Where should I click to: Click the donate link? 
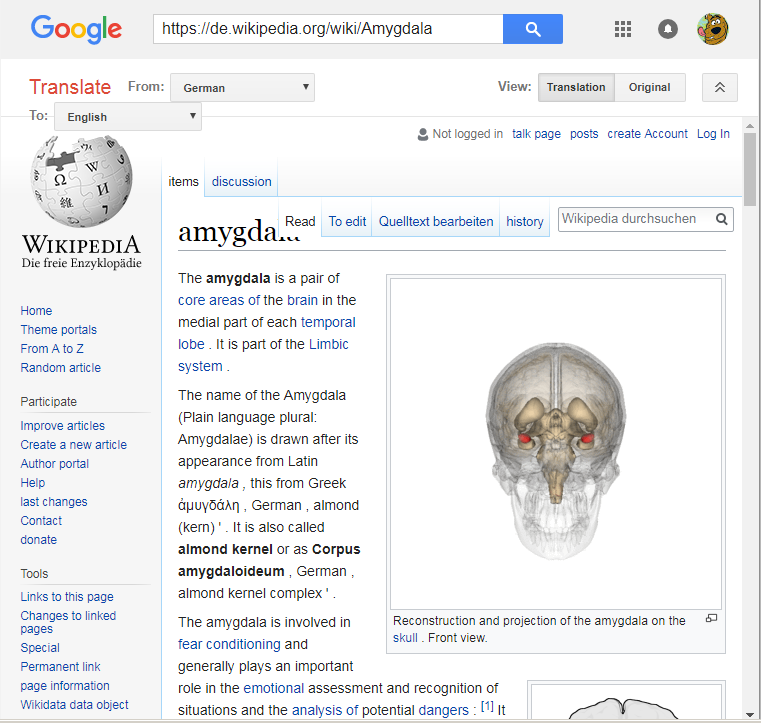coord(38,540)
